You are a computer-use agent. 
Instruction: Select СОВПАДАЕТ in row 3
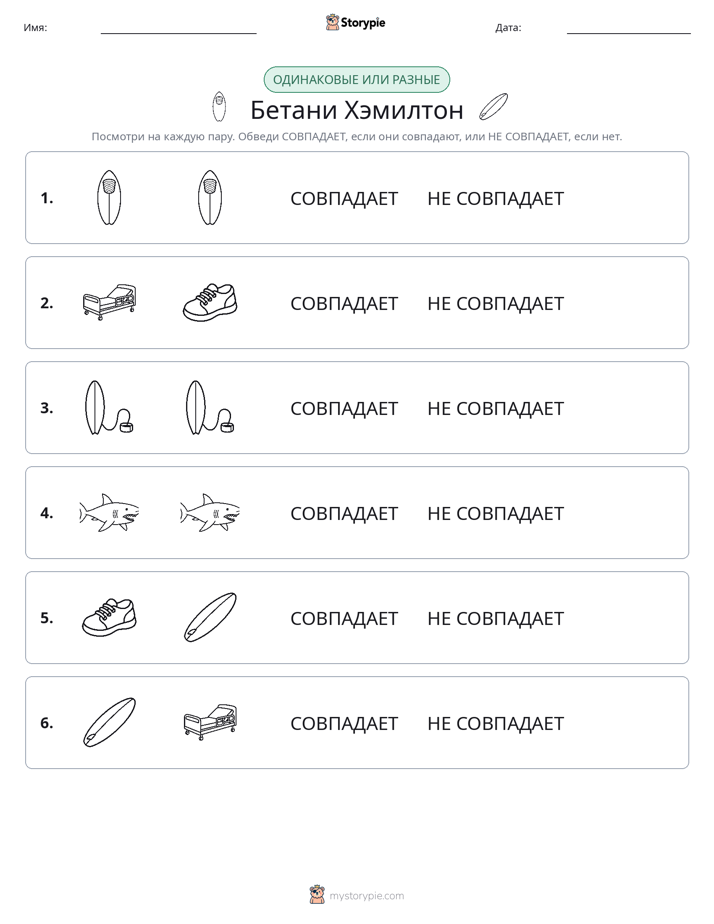[344, 408]
